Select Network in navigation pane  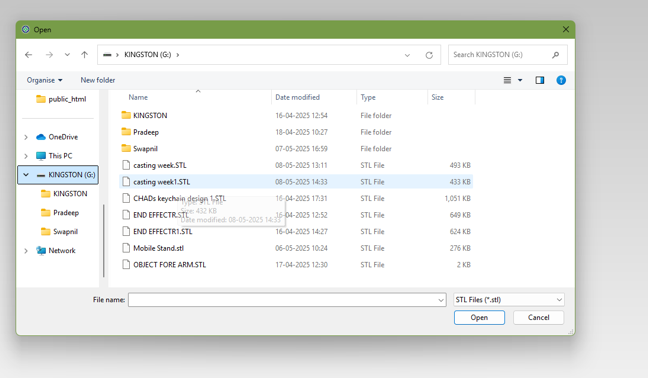pos(56,251)
